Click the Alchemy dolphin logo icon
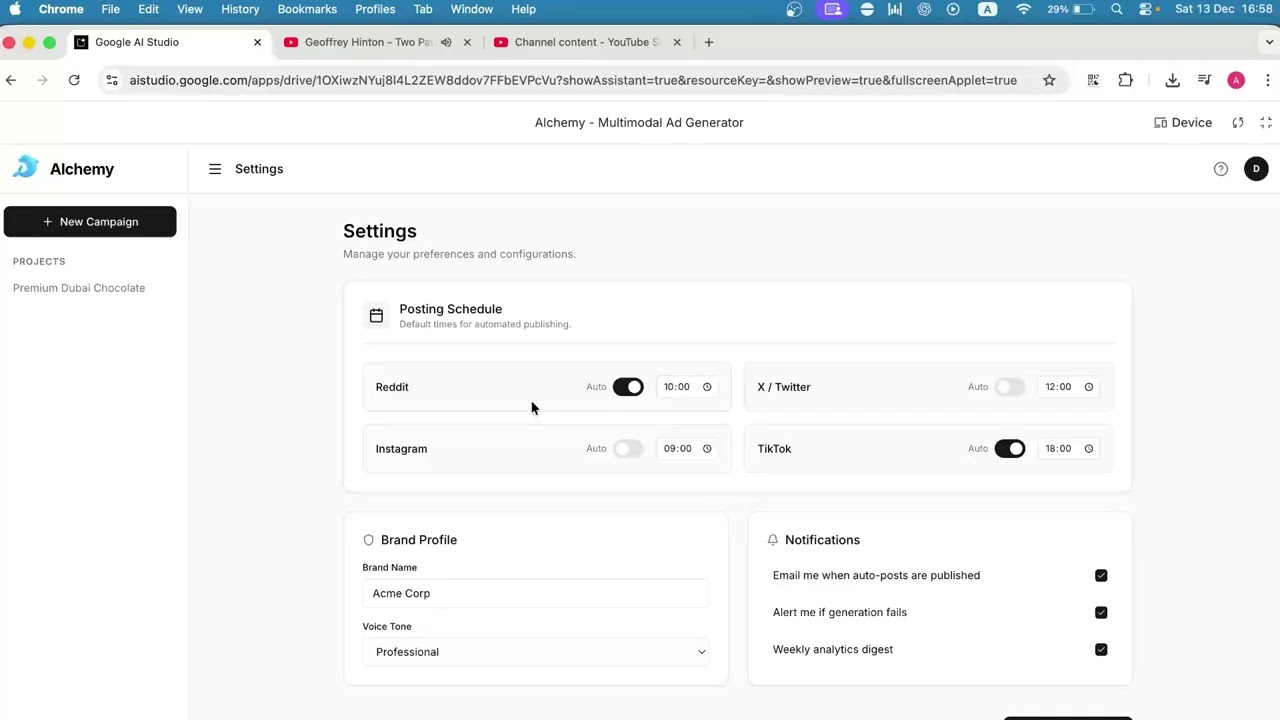 pyautogui.click(x=26, y=168)
